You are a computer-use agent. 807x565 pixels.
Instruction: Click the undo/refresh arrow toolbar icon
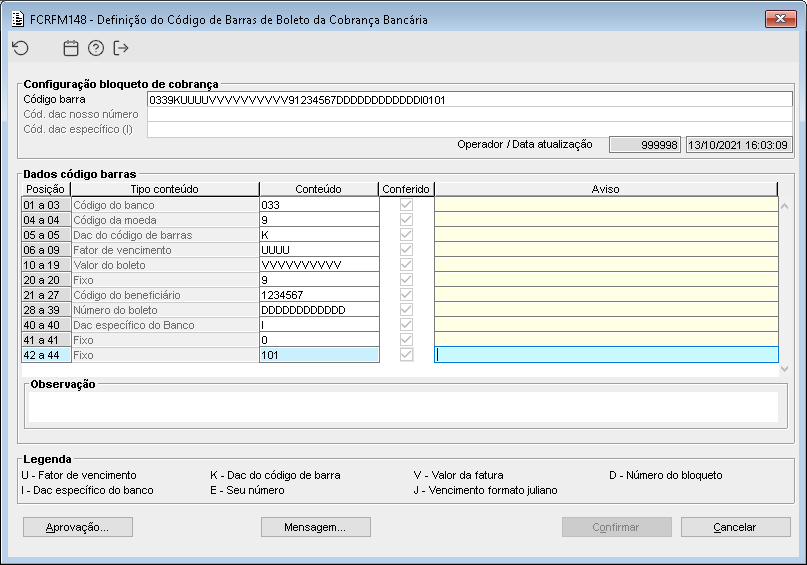coord(21,47)
